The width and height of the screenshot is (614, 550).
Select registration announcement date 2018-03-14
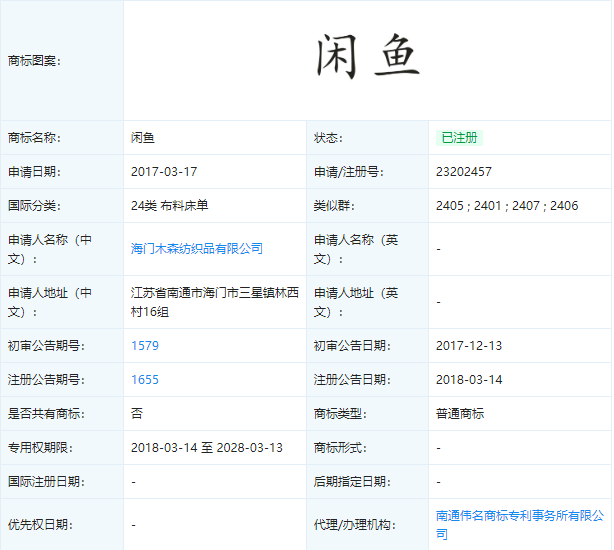[x=469, y=380]
